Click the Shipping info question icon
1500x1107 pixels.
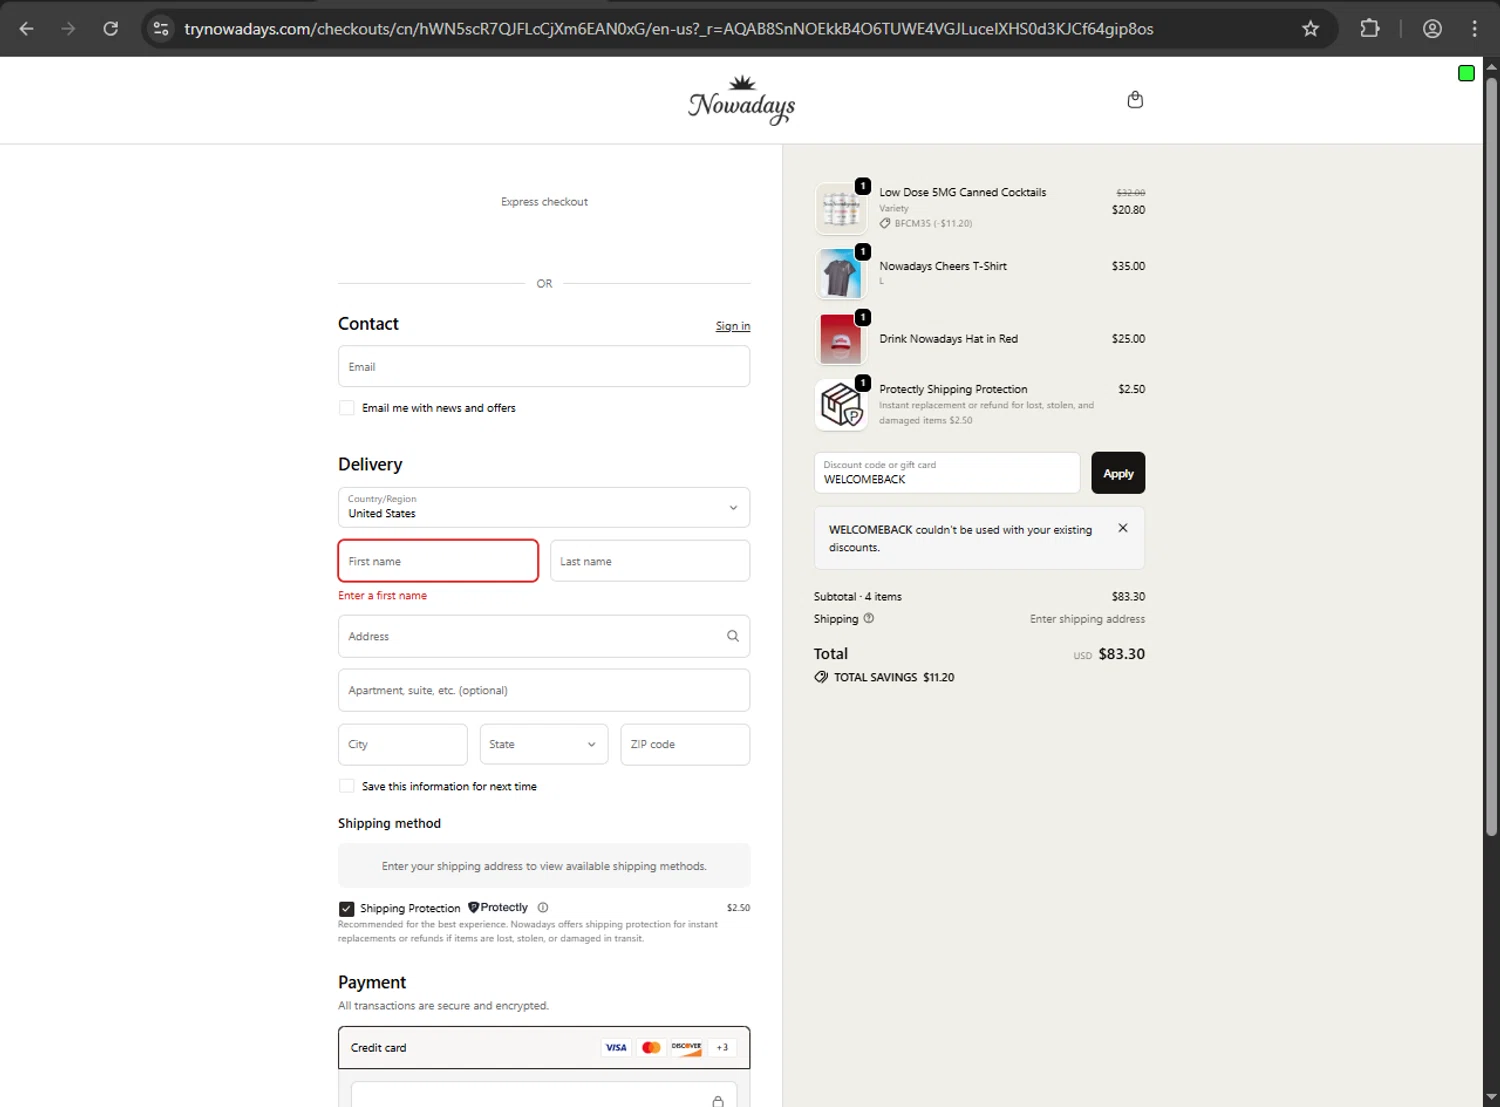point(869,618)
